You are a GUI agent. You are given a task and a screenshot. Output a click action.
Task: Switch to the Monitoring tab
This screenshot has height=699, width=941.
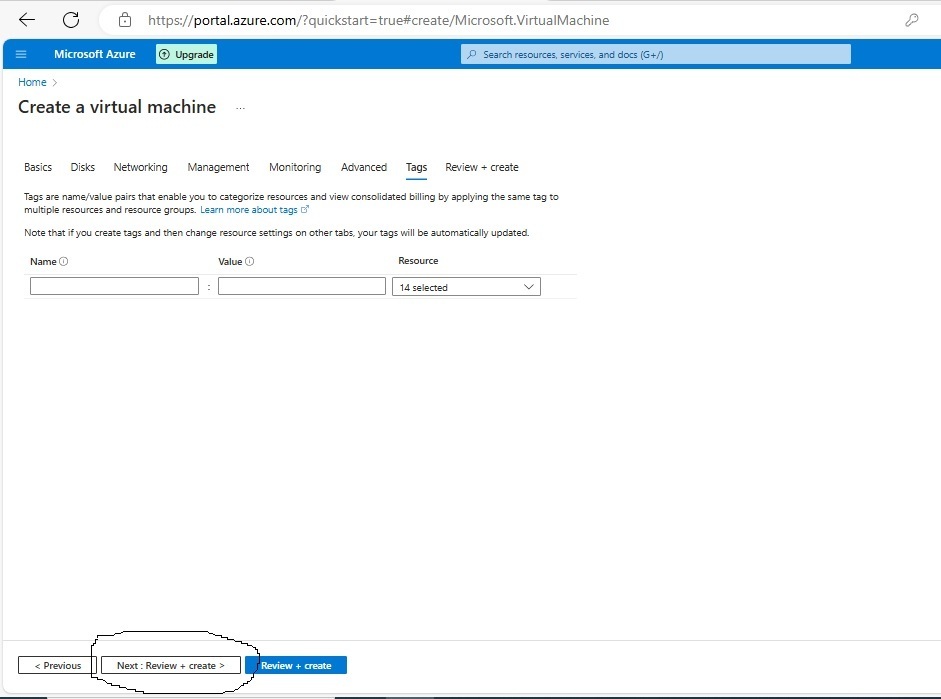click(295, 167)
